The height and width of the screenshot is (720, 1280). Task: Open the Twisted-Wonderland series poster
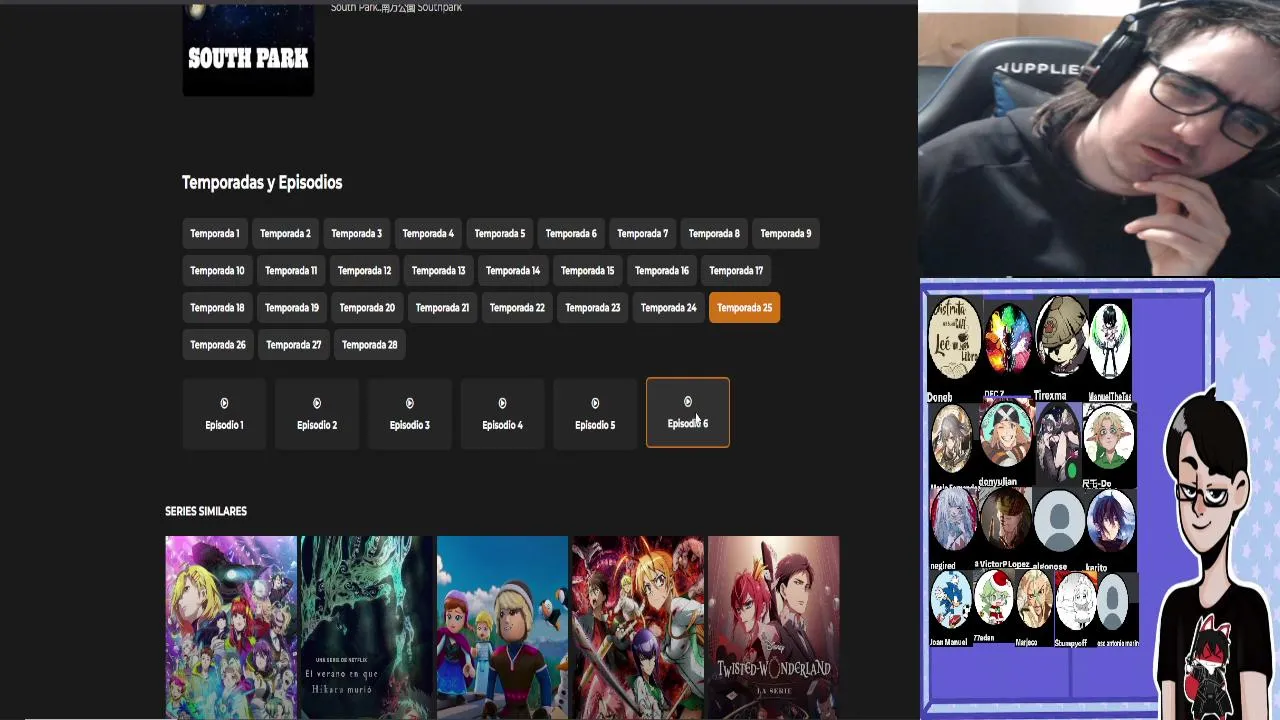[773, 628]
